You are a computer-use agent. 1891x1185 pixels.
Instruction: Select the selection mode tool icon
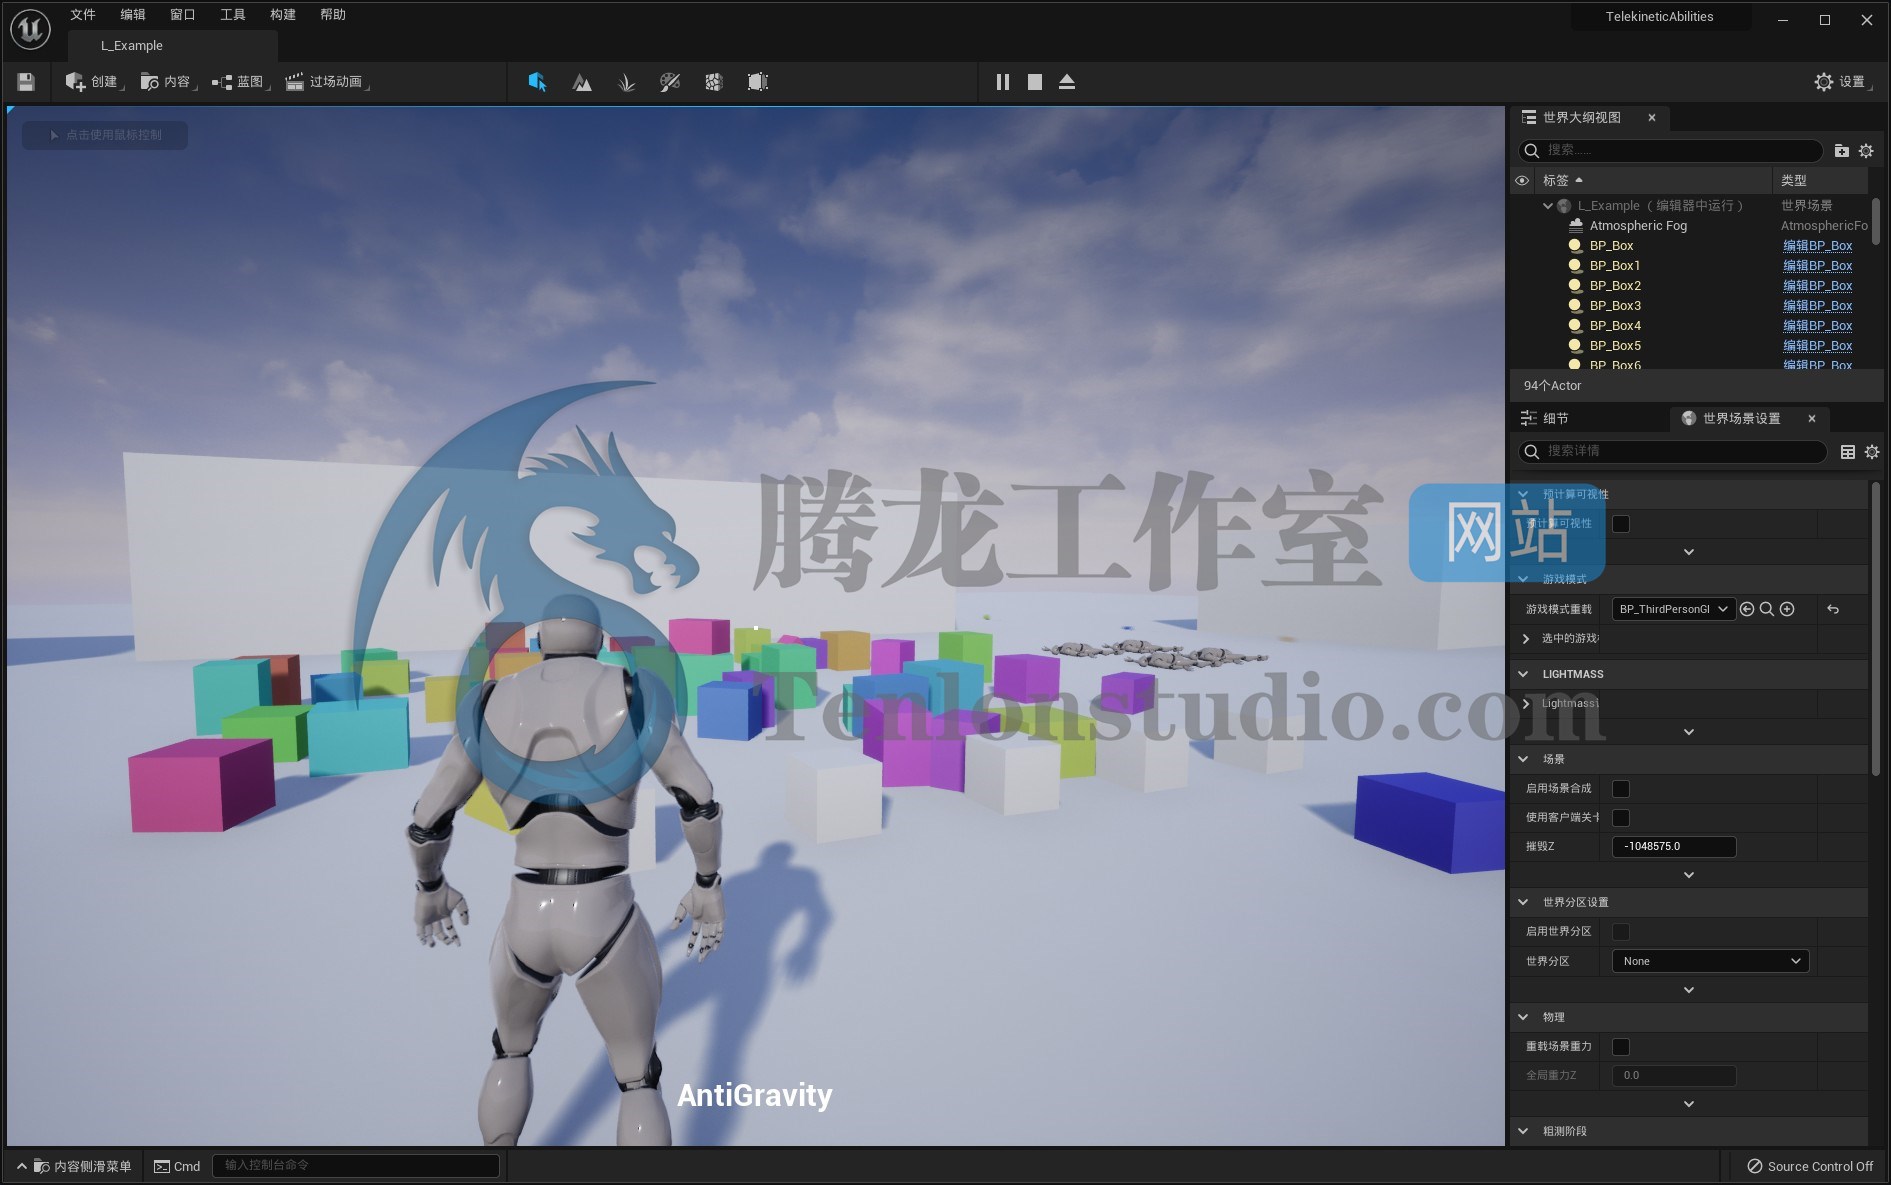pyautogui.click(x=537, y=82)
